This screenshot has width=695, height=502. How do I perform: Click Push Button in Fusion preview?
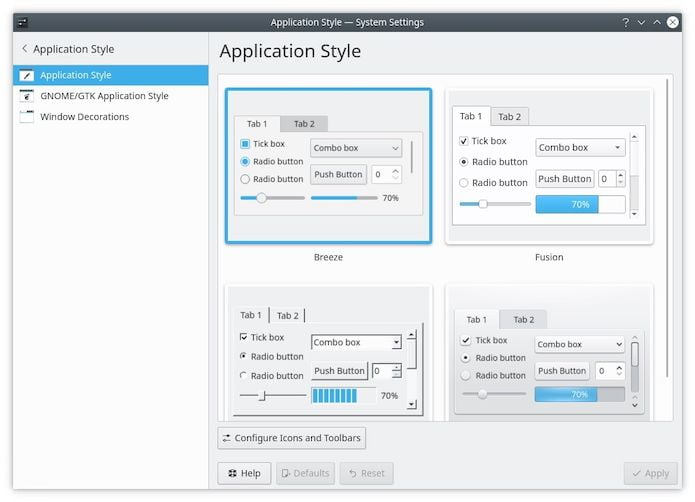[x=564, y=179]
